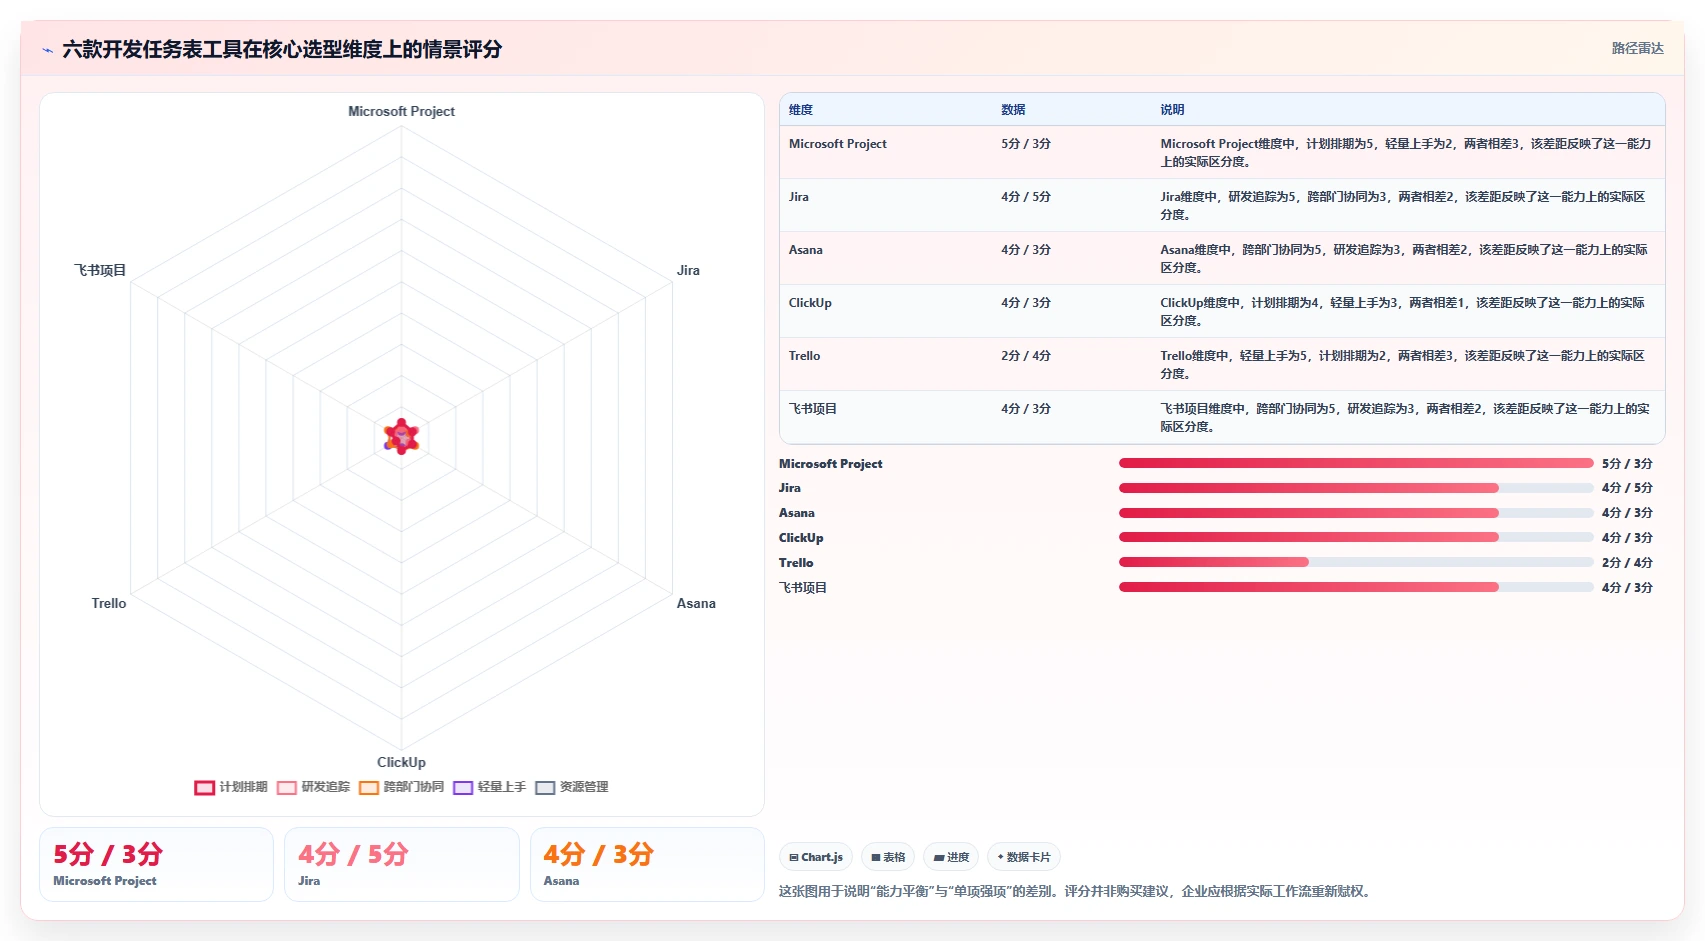Select Jira in the table's 维度 column
Viewport: 1705px width, 941px height.
799,197
